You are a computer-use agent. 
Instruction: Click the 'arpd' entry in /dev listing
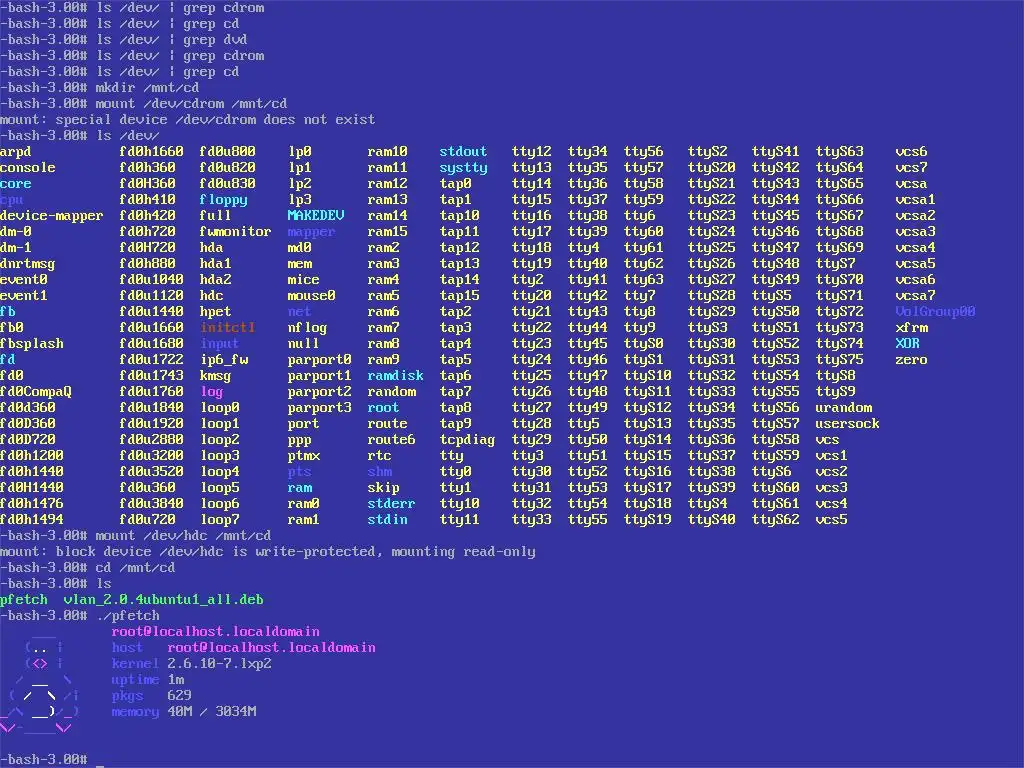click(x=16, y=152)
